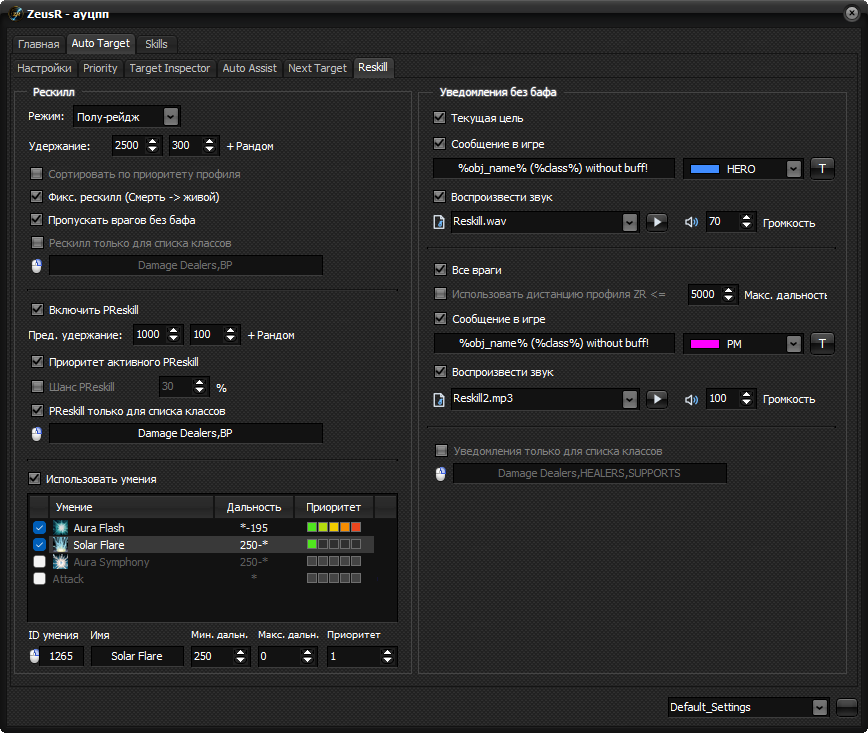Screen dimensions: 868x733
Task: Toggle Пропускать врагов без бафа checkbox
Action: click(37, 220)
